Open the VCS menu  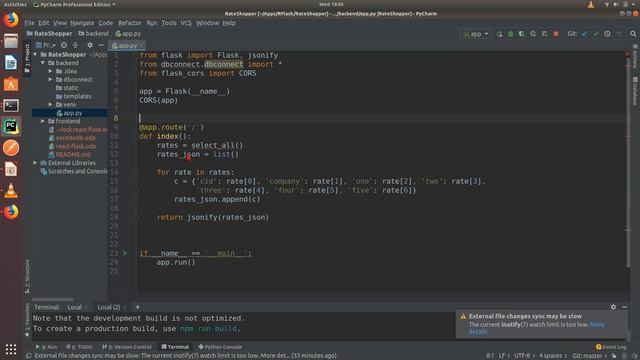click(x=186, y=23)
